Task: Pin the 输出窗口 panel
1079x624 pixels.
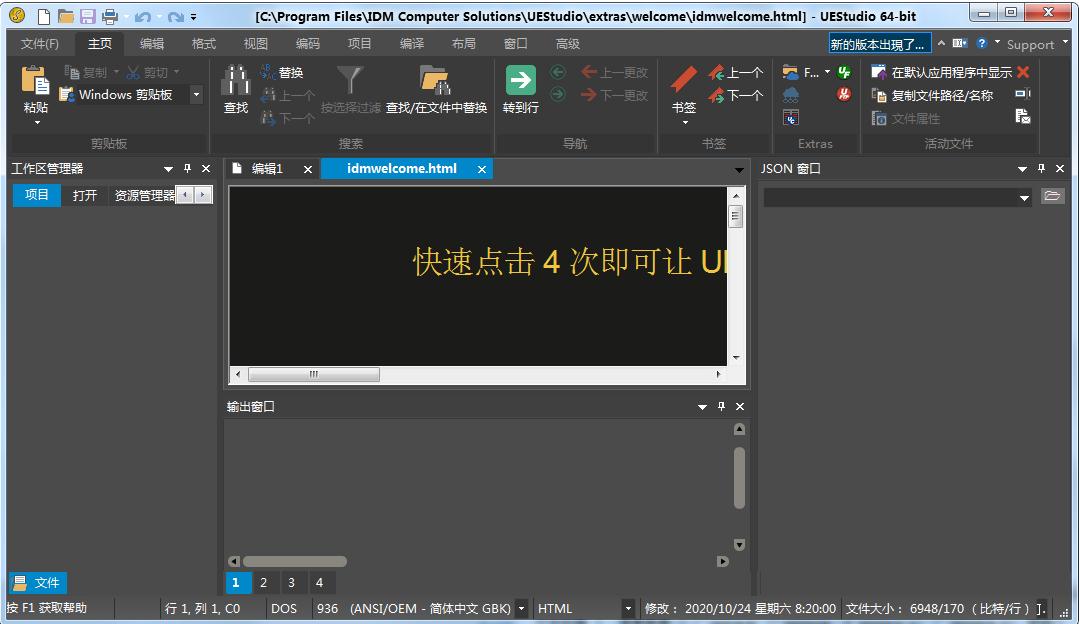Action: [721, 407]
